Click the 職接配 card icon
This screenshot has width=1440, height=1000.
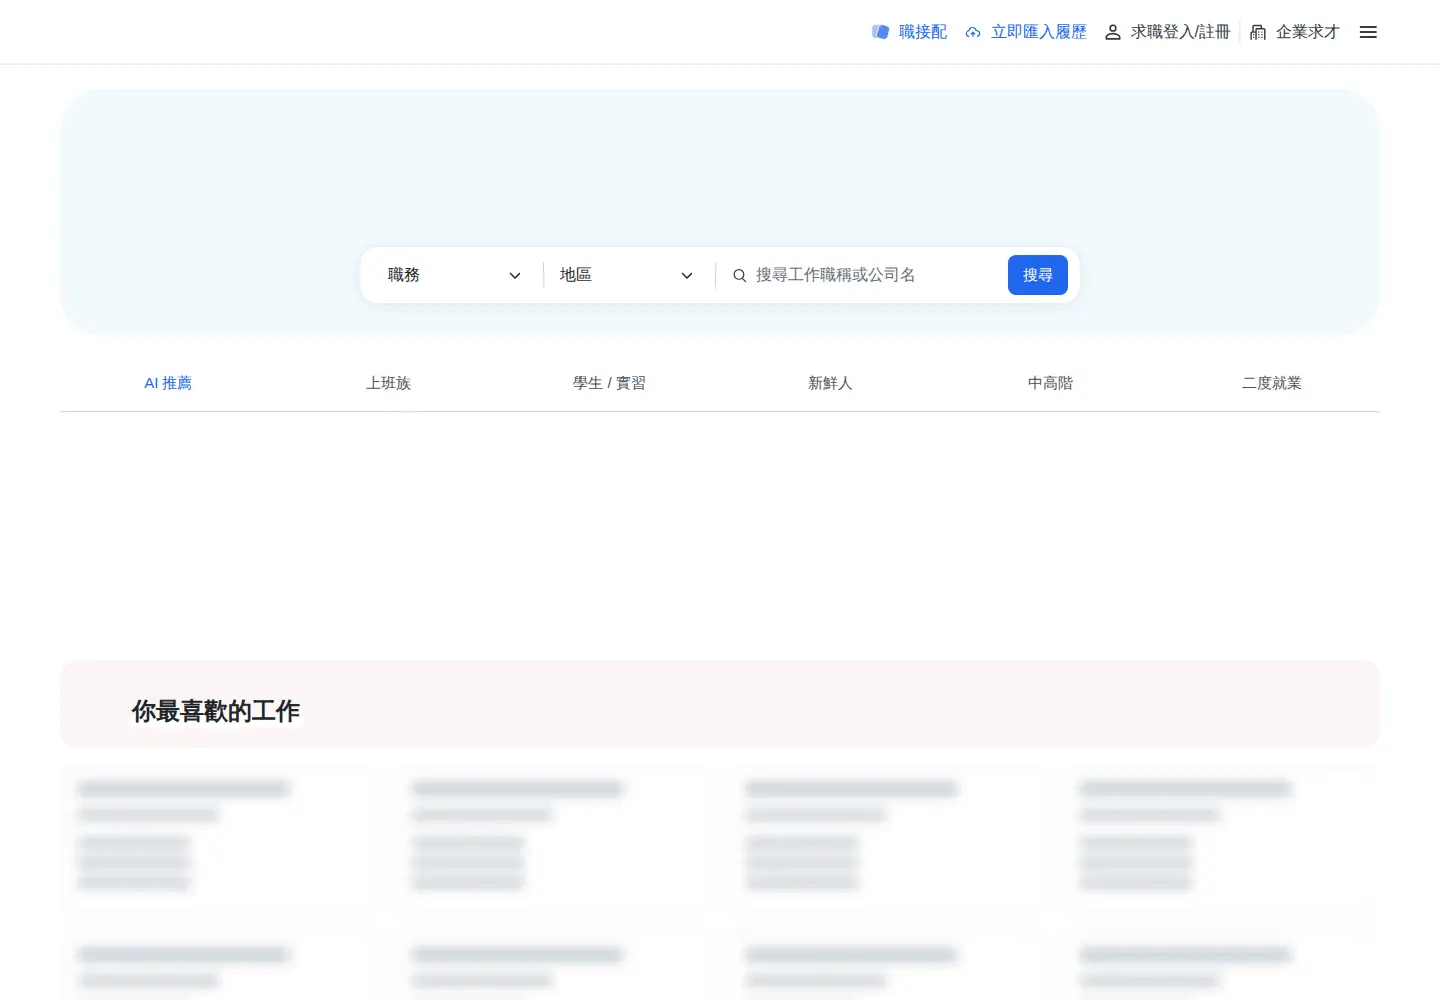point(880,32)
